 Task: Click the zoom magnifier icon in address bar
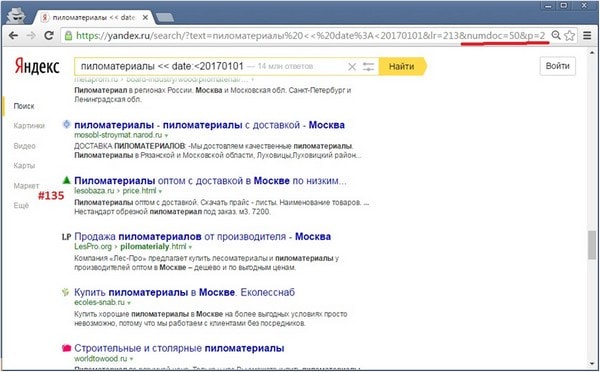pyautogui.click(x=556, y=36)
